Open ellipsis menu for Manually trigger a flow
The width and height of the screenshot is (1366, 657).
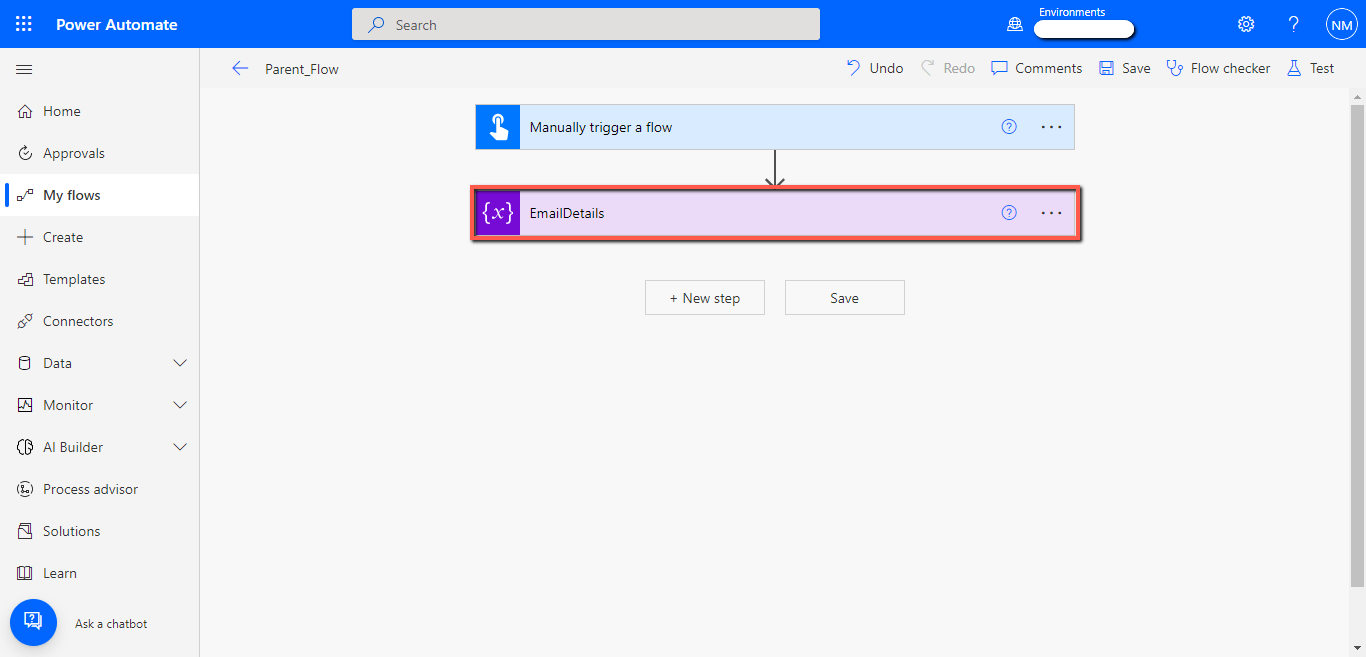(x=1051, y=127)
